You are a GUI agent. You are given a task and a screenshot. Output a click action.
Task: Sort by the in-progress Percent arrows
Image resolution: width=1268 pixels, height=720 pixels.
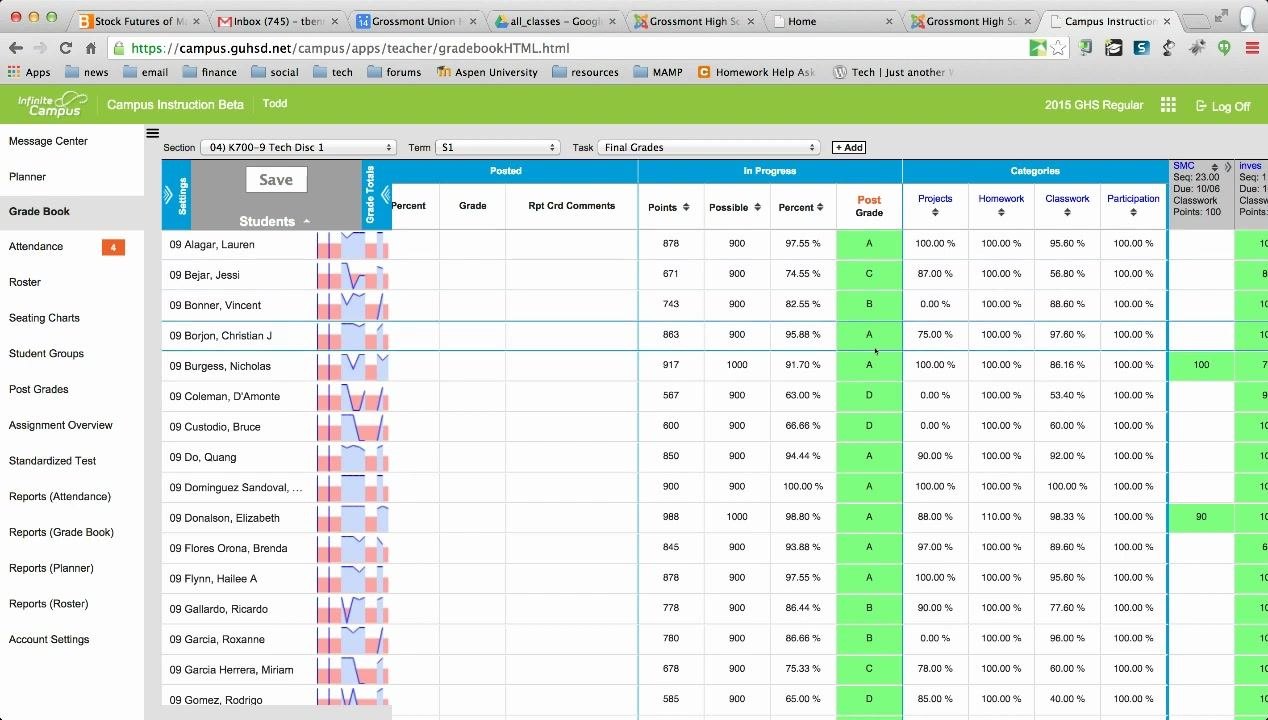820,207
